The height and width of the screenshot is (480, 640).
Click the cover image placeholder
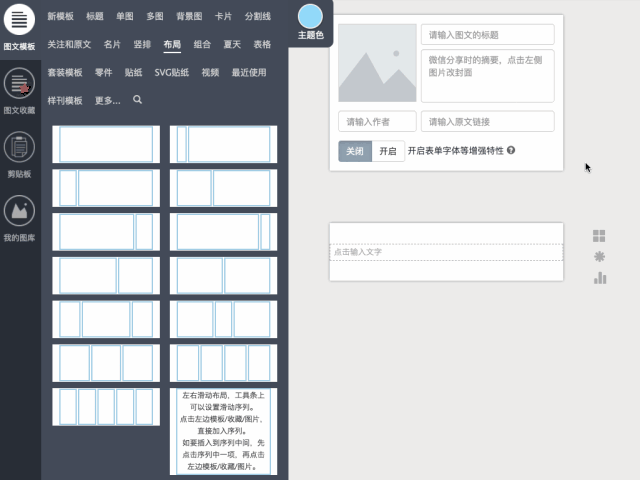[x=377, y=63]
